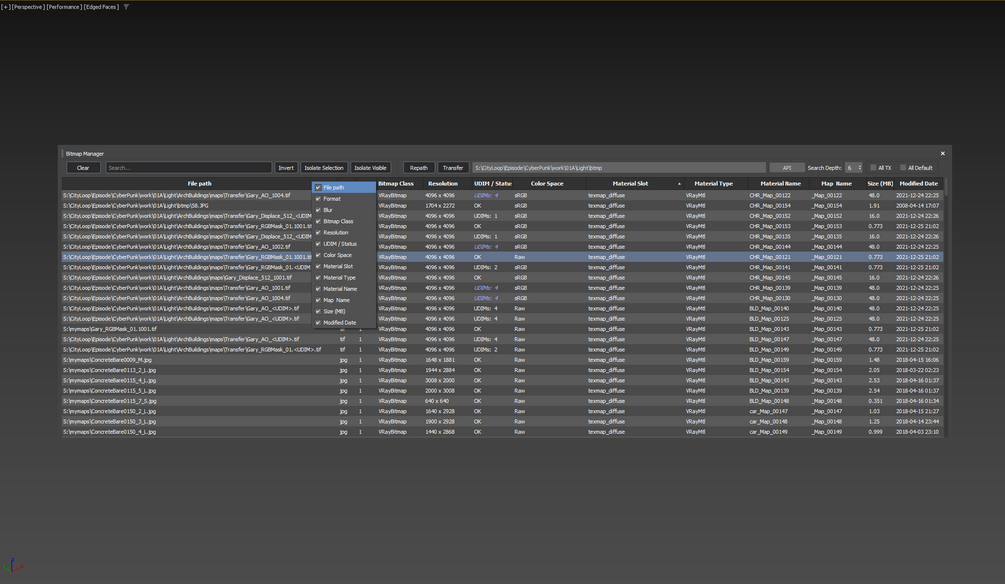Click Isolate Visible button
Screen dimensions: 1005x584
click(x=370, y=168)
